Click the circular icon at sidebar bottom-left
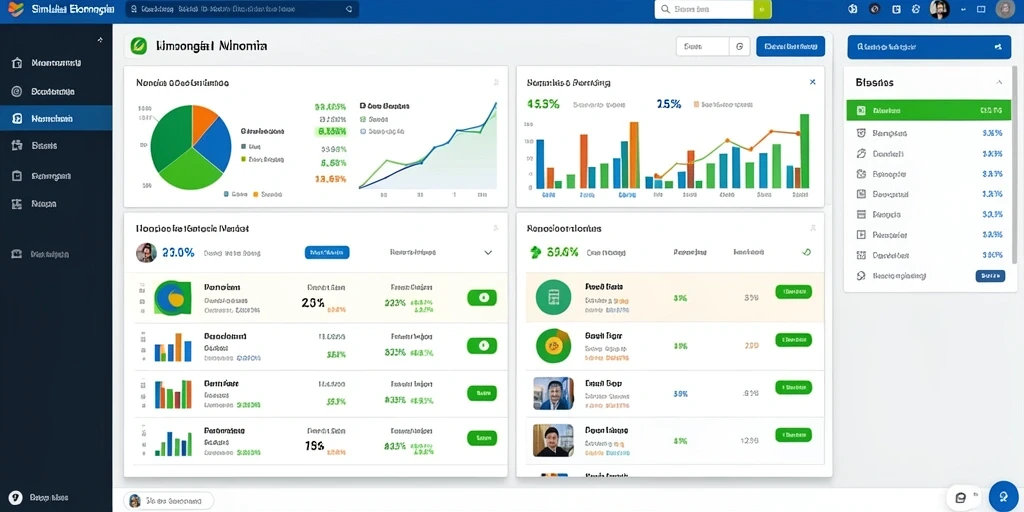This screenshot has width=1024, height=512. [x=17, y=498]
